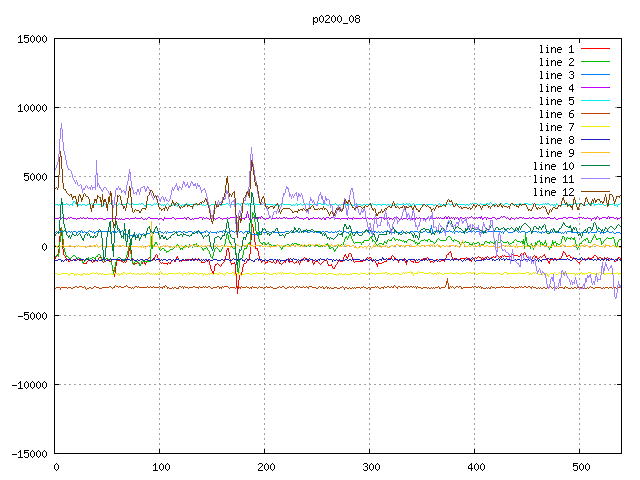Image resolution: width=640 pixels, height=480 pixels.
Task: Click the 300 x-axis tick label
Action: [370, 467]
